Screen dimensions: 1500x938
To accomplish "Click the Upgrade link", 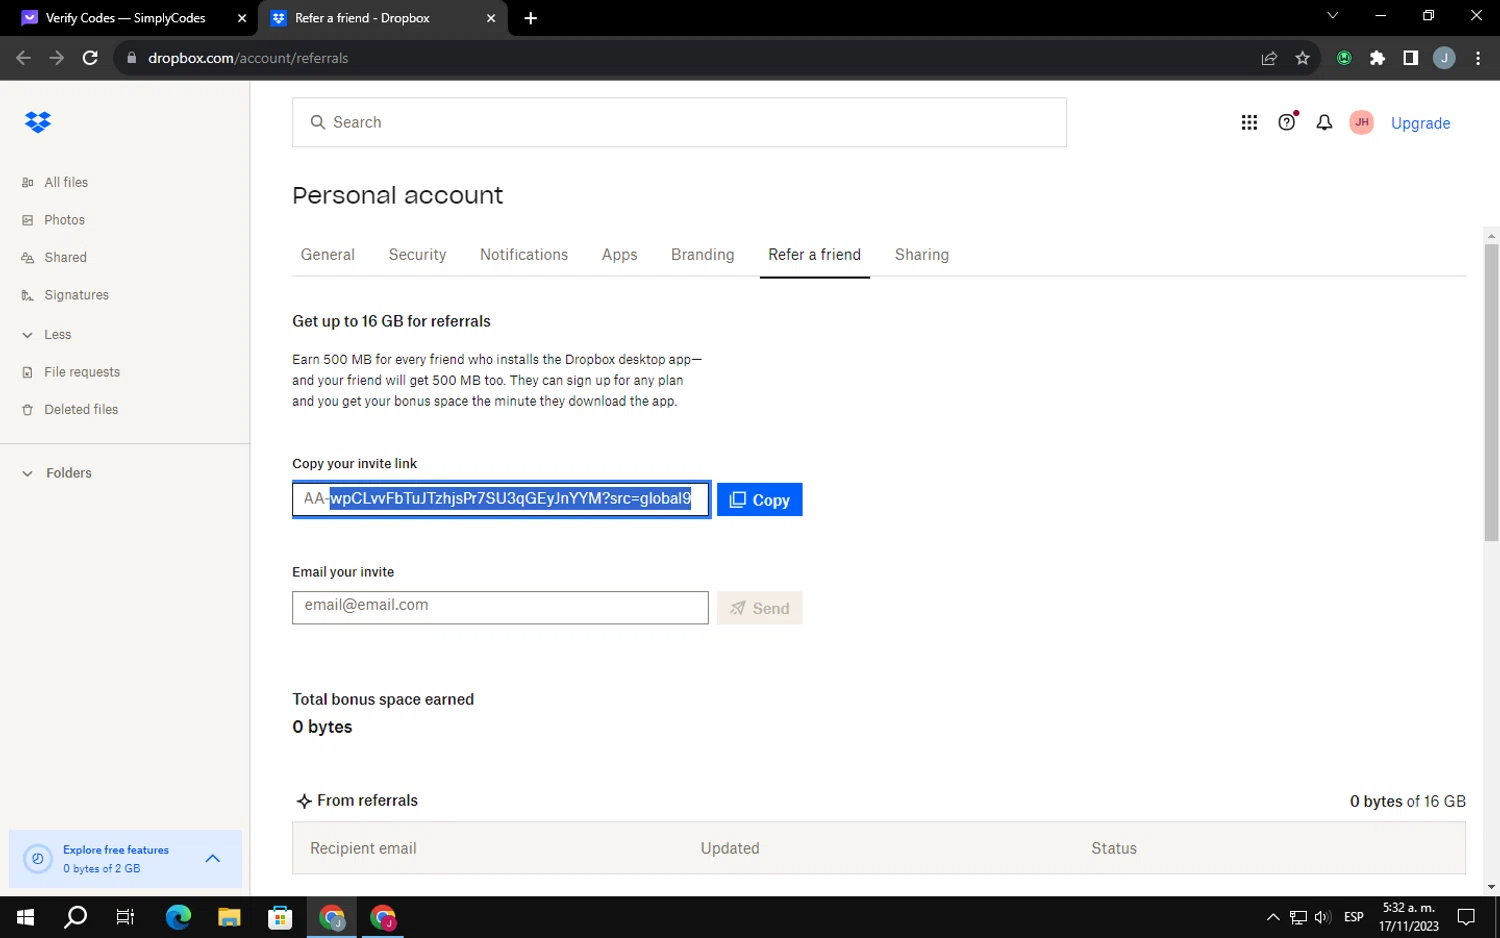I will (1420, 123).
